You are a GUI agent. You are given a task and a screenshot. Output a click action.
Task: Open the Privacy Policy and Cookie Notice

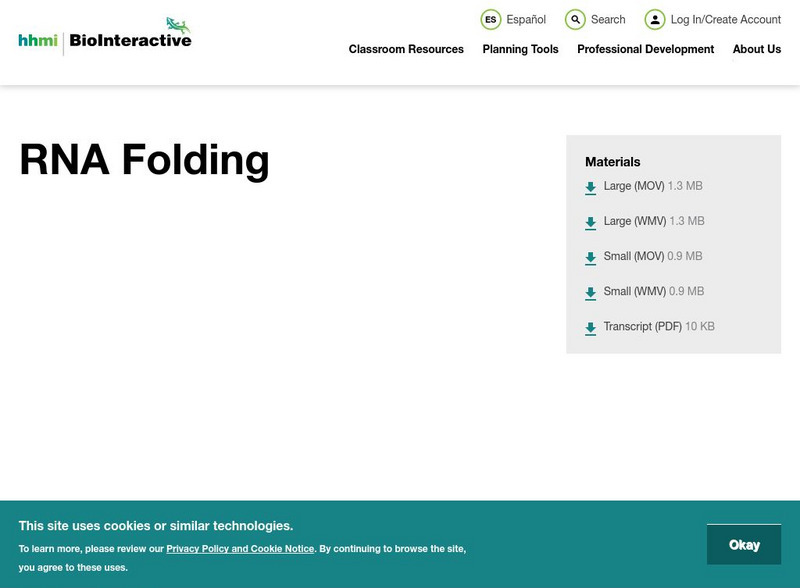(240, 548)
